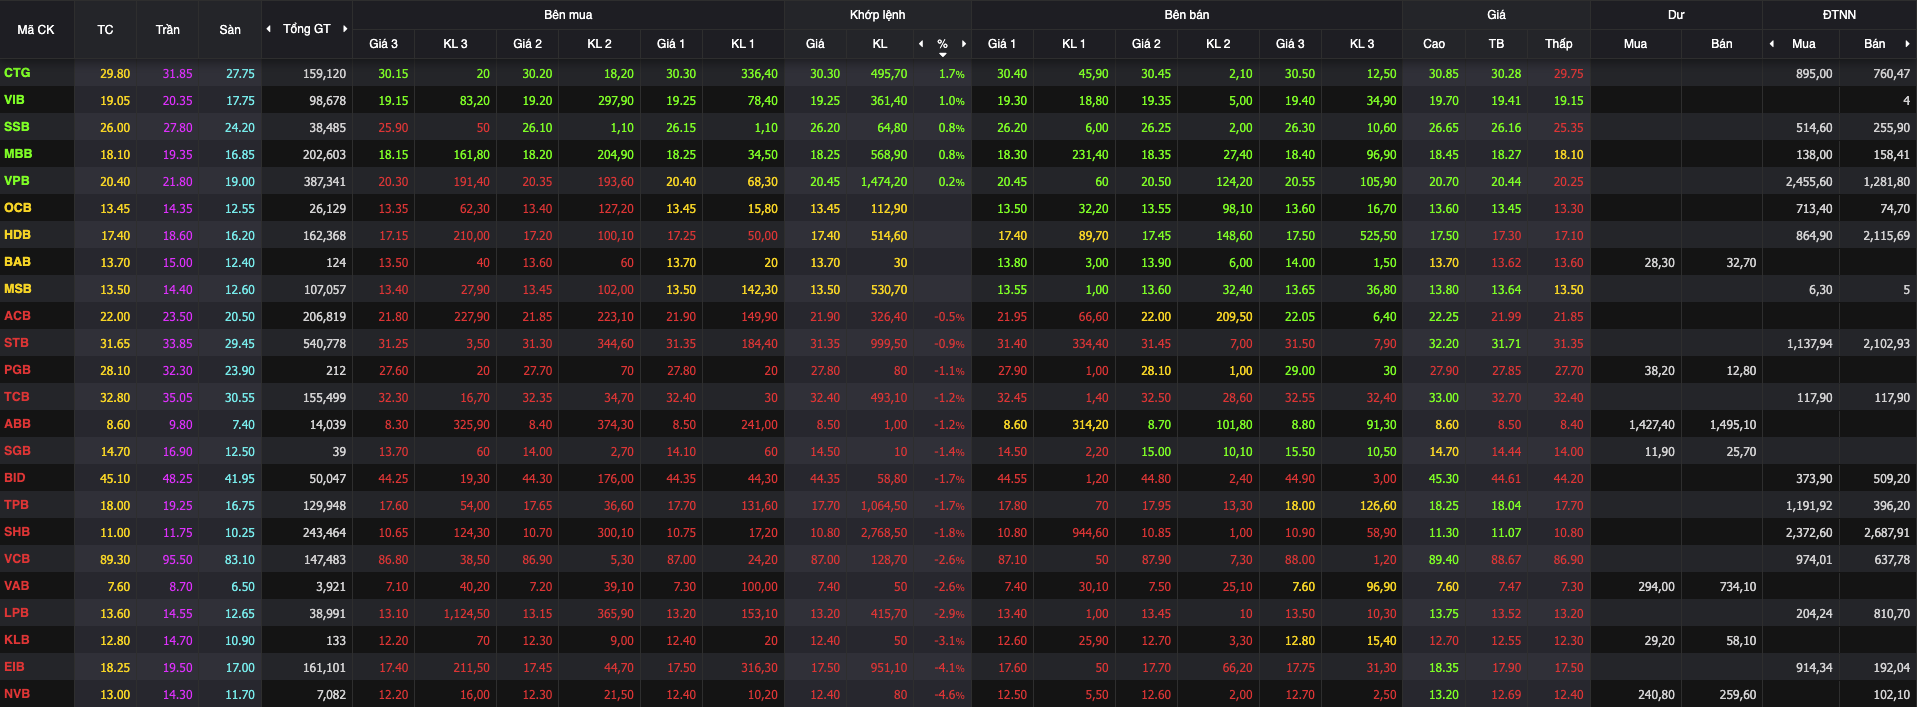Click the Thấp price column header
1917x707 pixels.
coord(1559,44)
